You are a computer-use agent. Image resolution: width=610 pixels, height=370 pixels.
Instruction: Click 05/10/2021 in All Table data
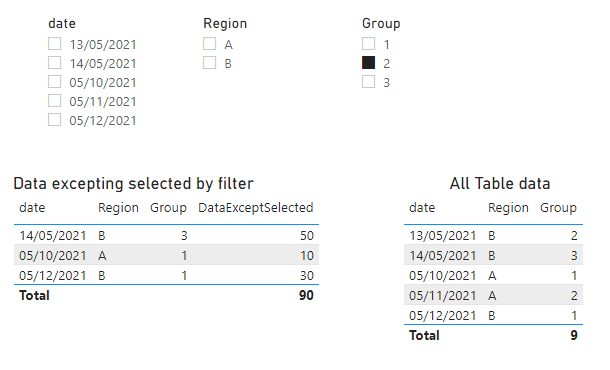pyautogui.click(x=442, y=276)
